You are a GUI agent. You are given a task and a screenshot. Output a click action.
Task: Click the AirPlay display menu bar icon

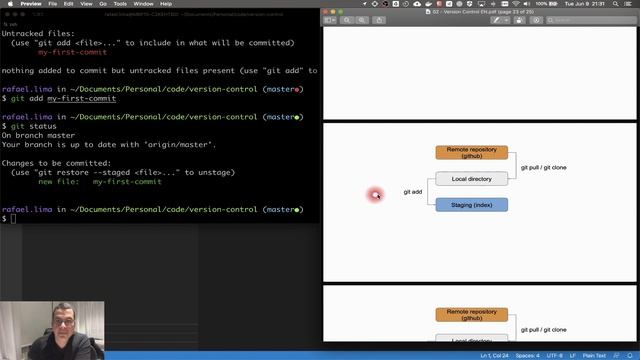(x=482, y=4)
